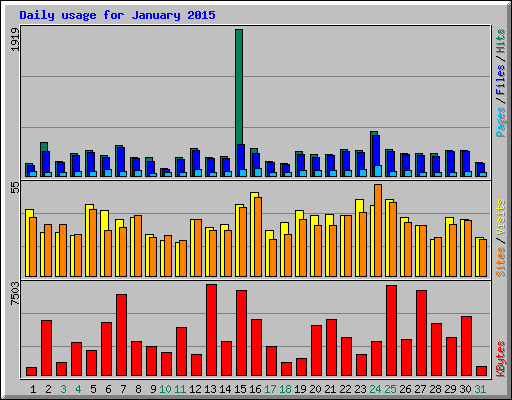Click the orange sites bar for day 16
512x400 pixels.
[258, 237]
